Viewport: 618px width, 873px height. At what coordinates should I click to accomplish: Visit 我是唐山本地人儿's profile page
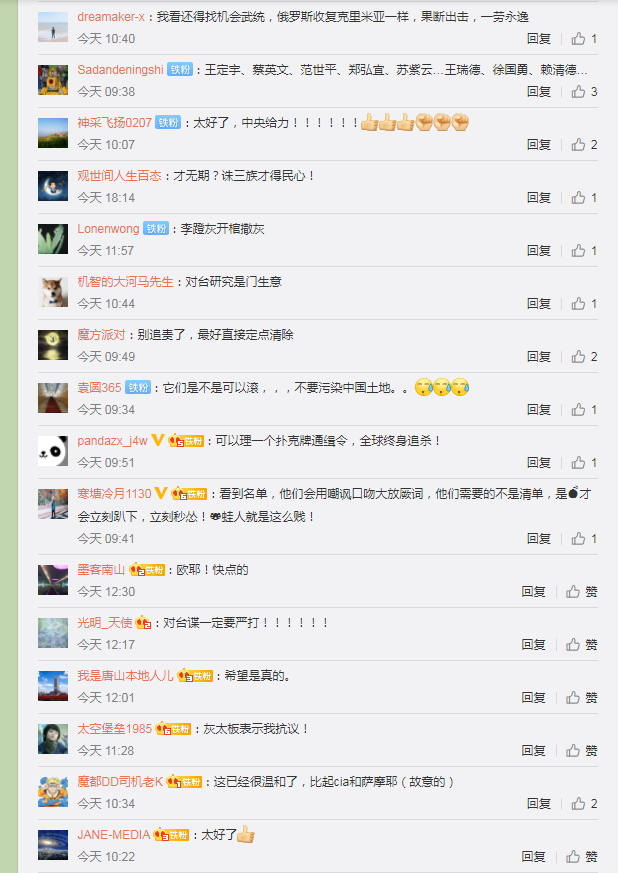[x=125, y=675]
